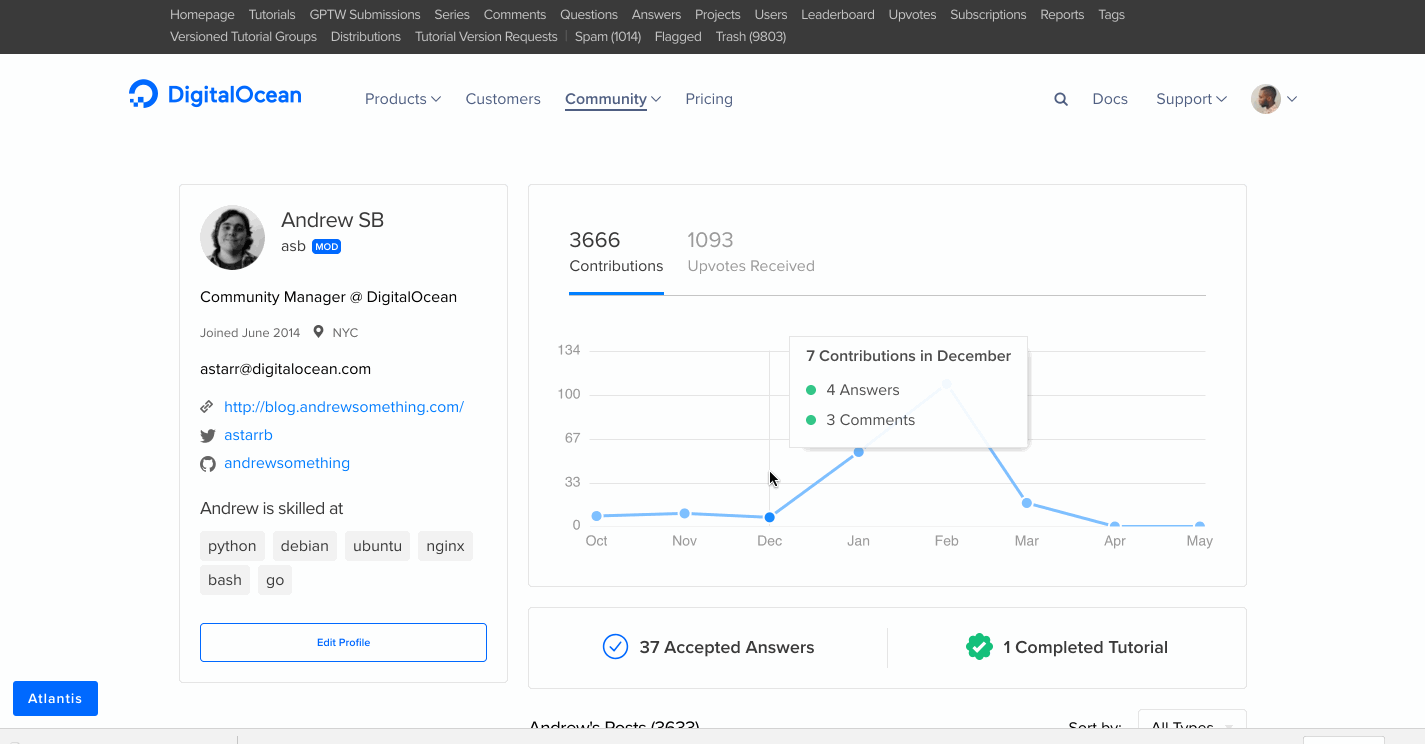Image resolution: width=1425 pixels, height=744 pixels.
Task: Switch to the Upvotes Received tab
Action: [x=750, y=252]
